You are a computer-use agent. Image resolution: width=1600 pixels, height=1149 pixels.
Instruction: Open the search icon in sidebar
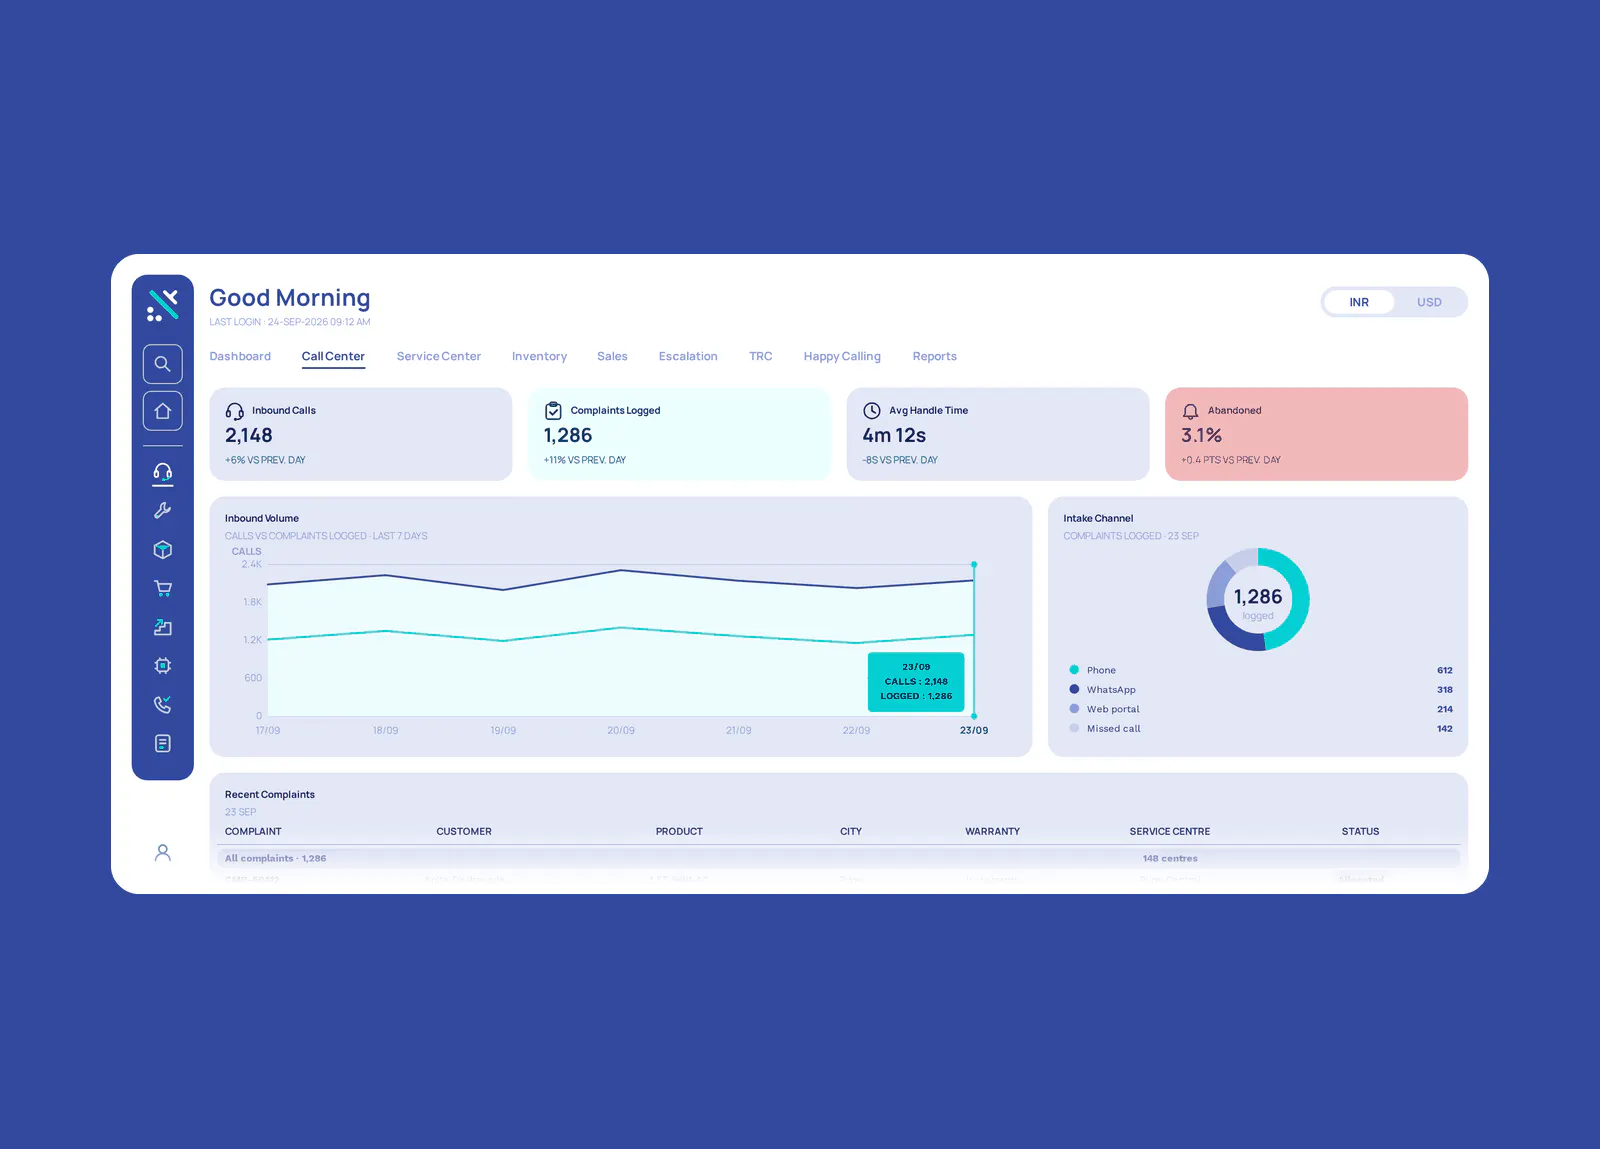[x=162, y=364]
